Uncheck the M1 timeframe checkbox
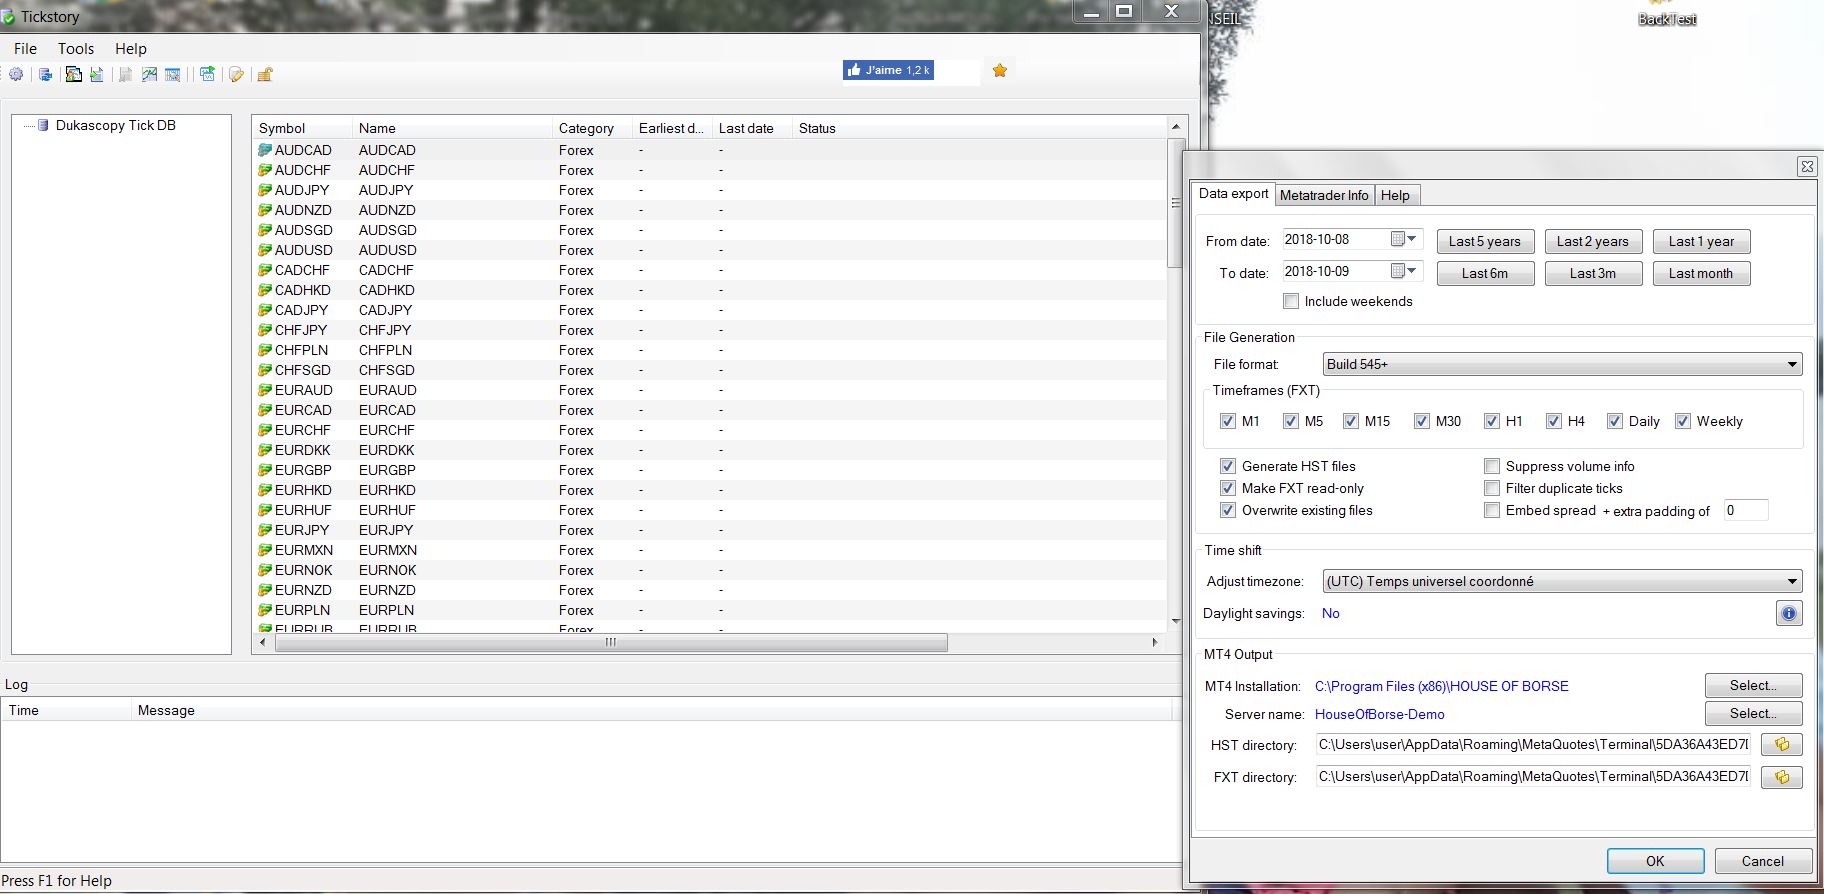The width and height of the screenshot is (1824, 894). coord(1228,421)
